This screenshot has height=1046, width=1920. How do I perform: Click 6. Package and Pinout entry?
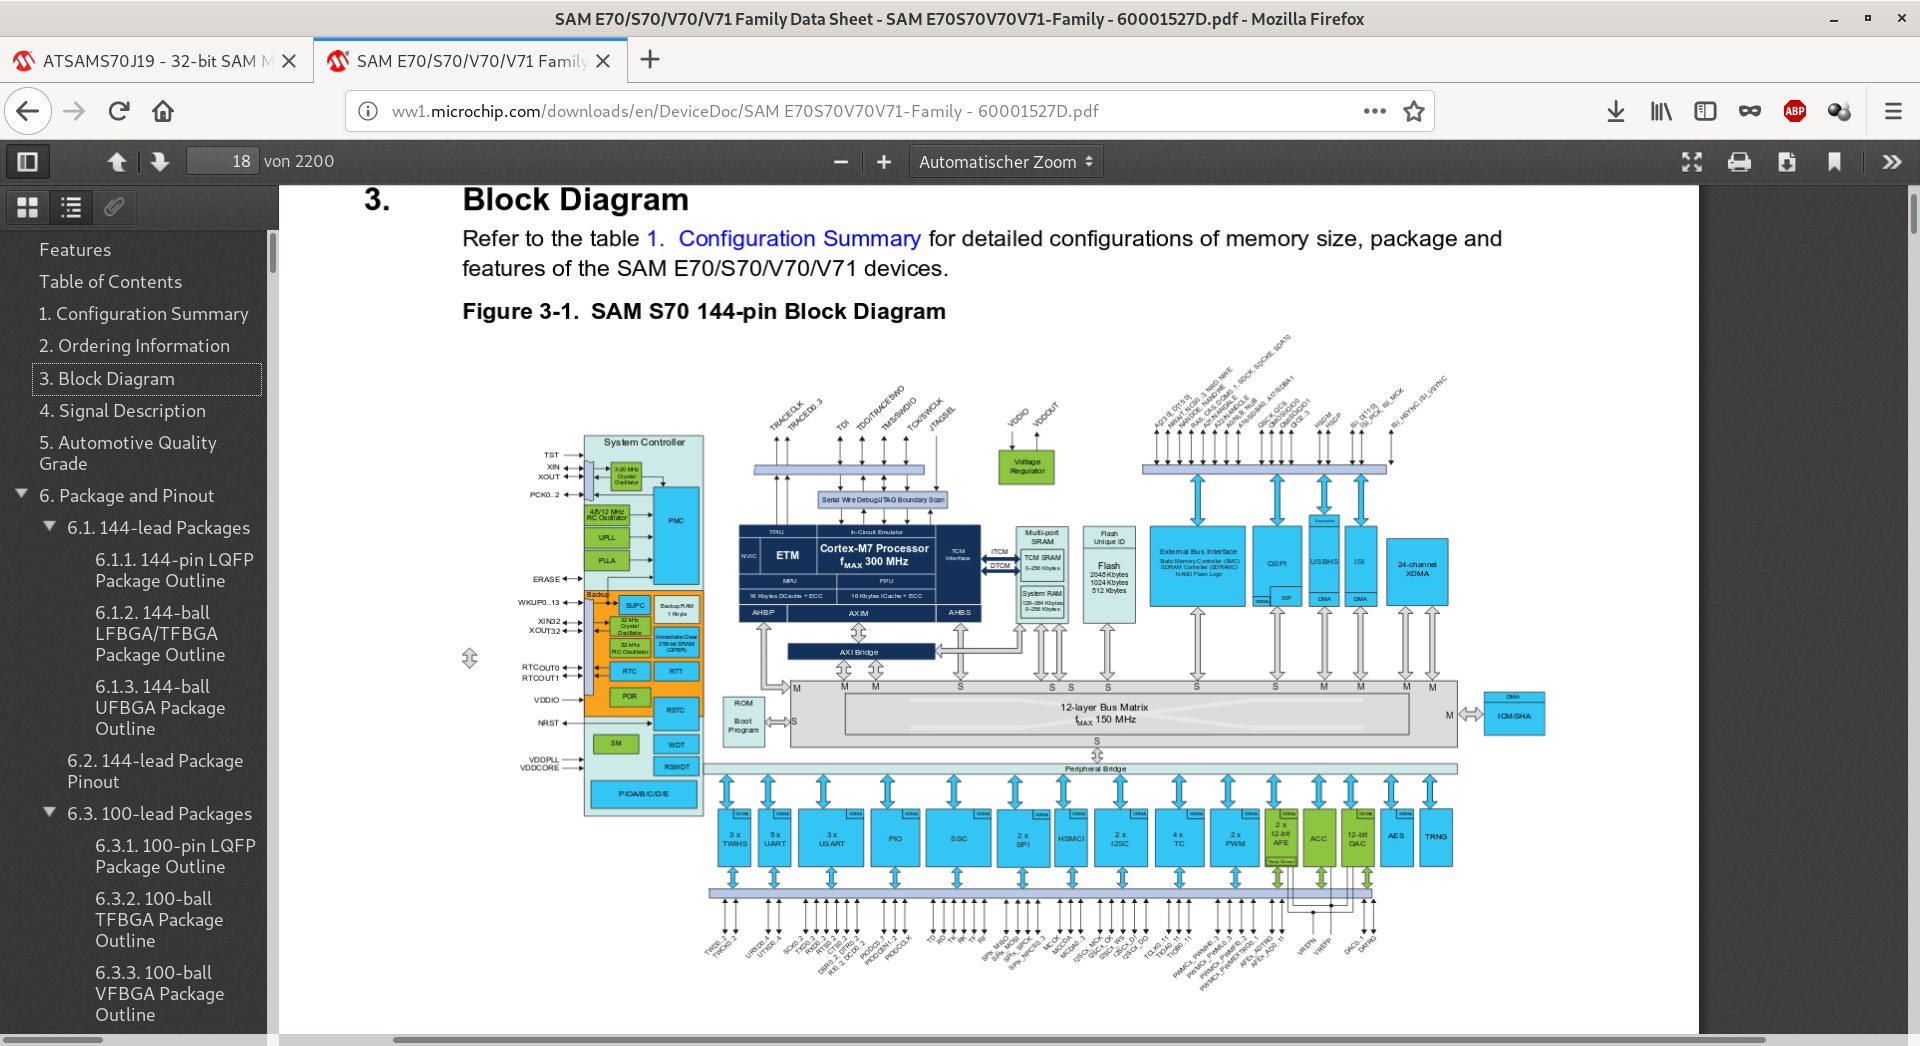126,496
